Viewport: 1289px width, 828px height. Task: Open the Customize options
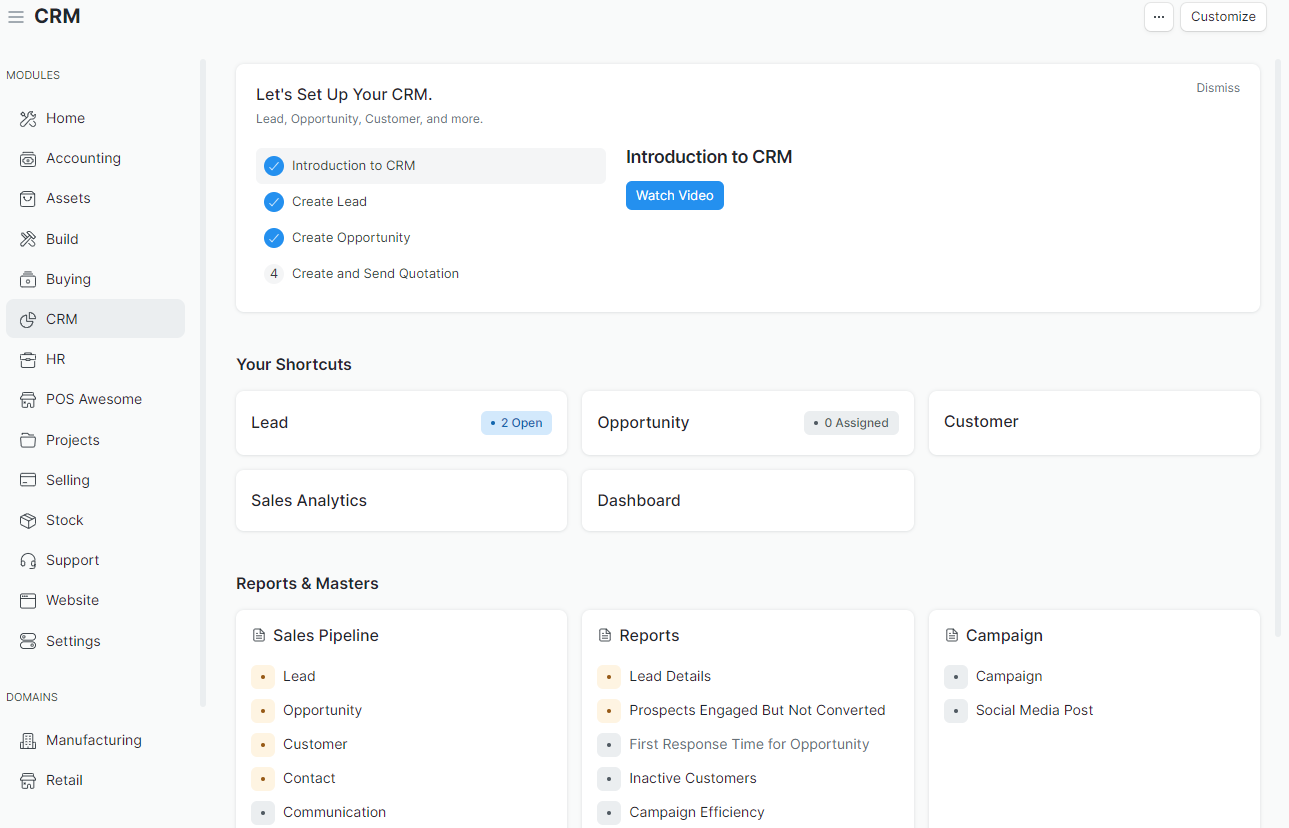[1222, 17]
